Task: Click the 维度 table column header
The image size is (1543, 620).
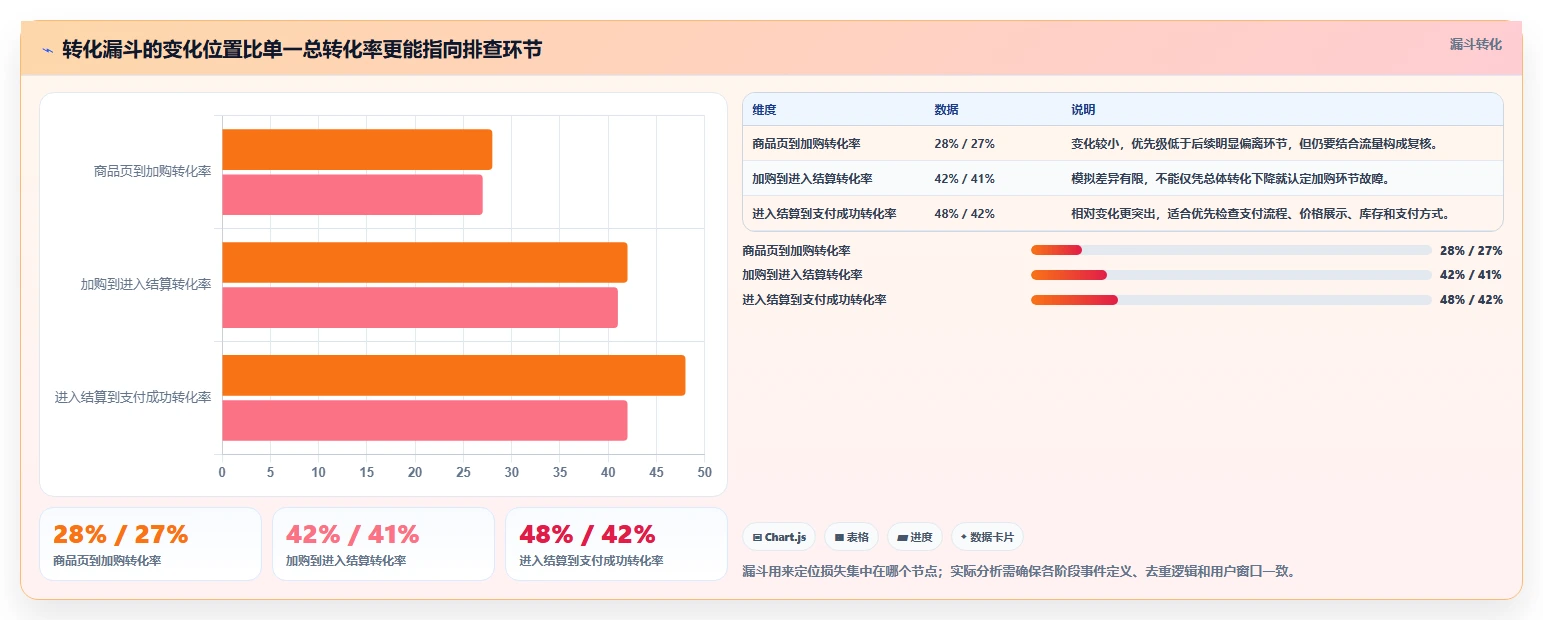Action: (x=764, y=110)
